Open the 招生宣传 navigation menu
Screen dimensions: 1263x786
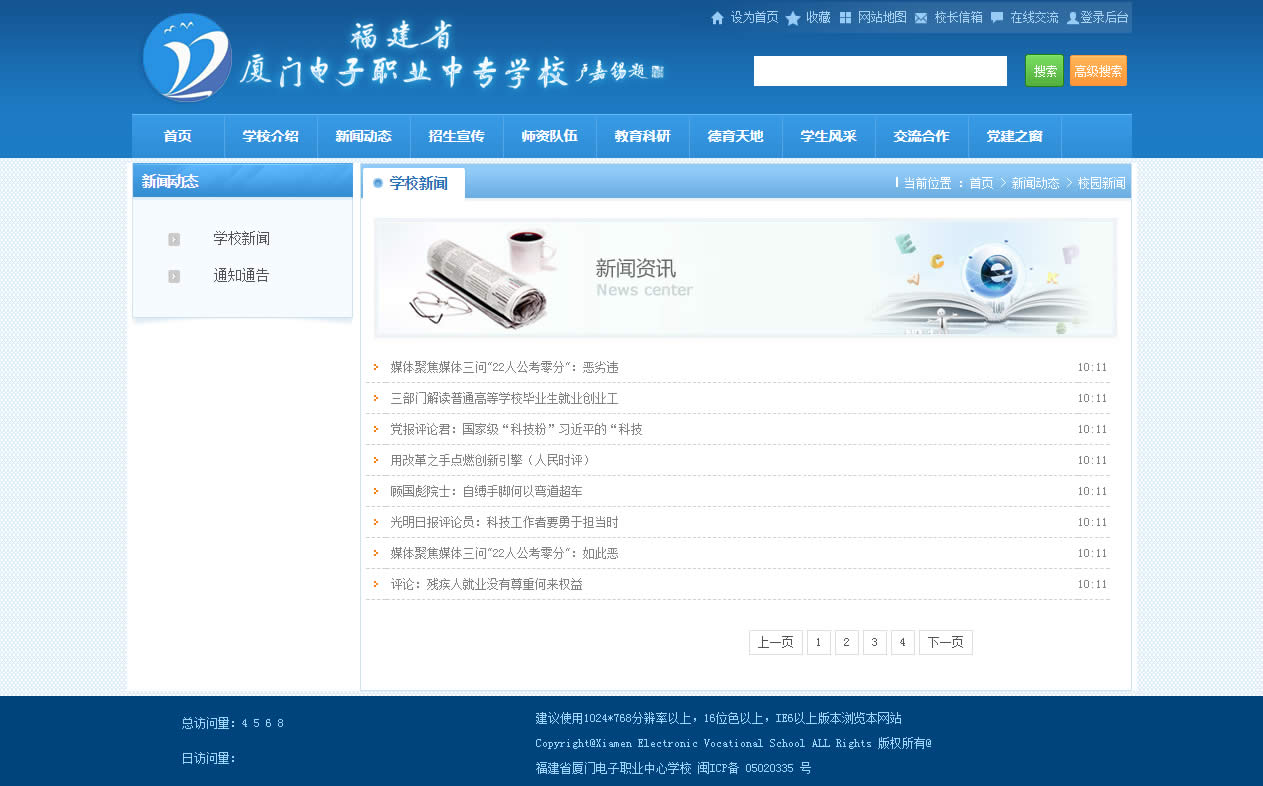click(456, 137)
